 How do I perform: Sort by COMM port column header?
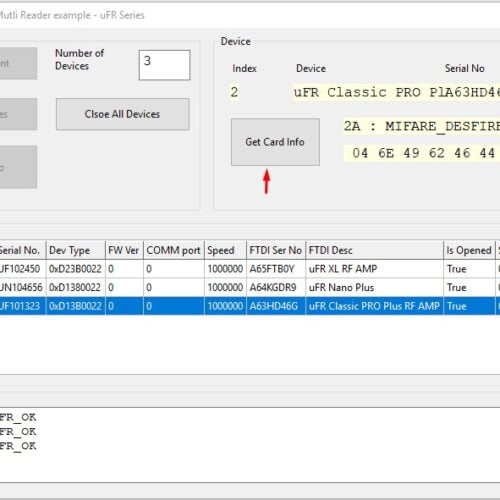pyautogui.click(x=174, y=250)
